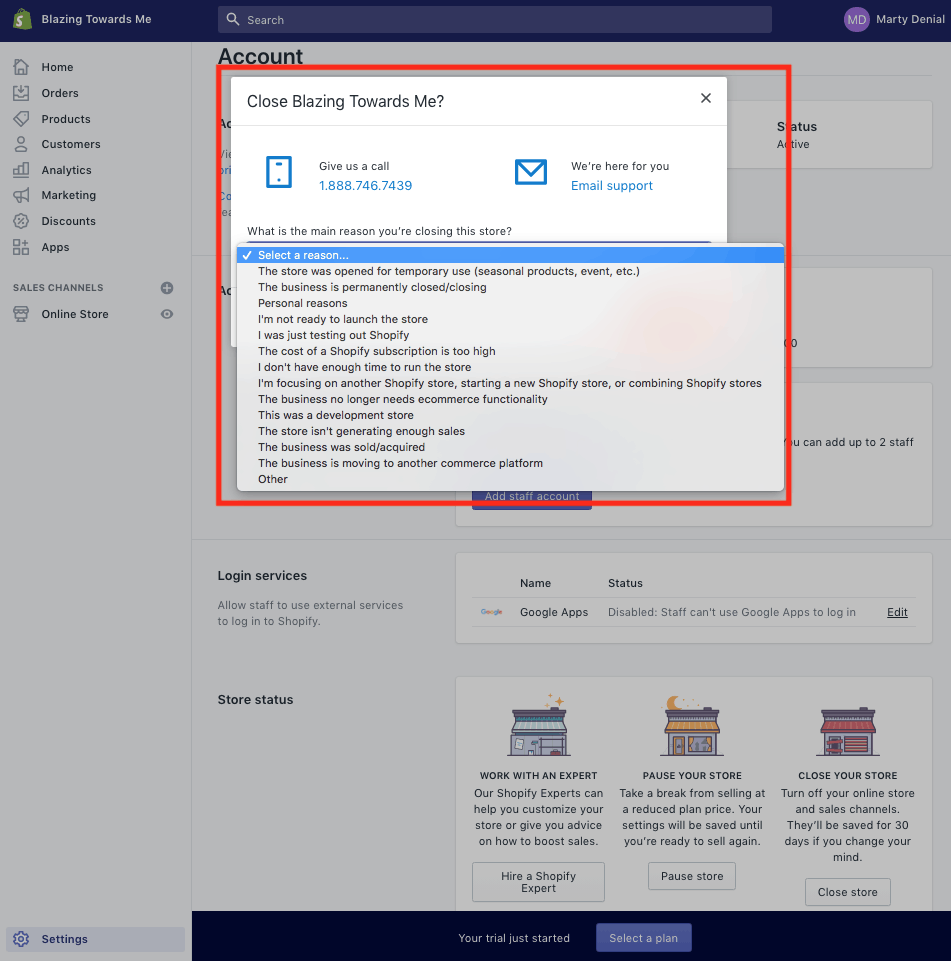Screen dimensions: 951x961
Task: Click the phone icon in the dialog
Action: coord(279,172)
